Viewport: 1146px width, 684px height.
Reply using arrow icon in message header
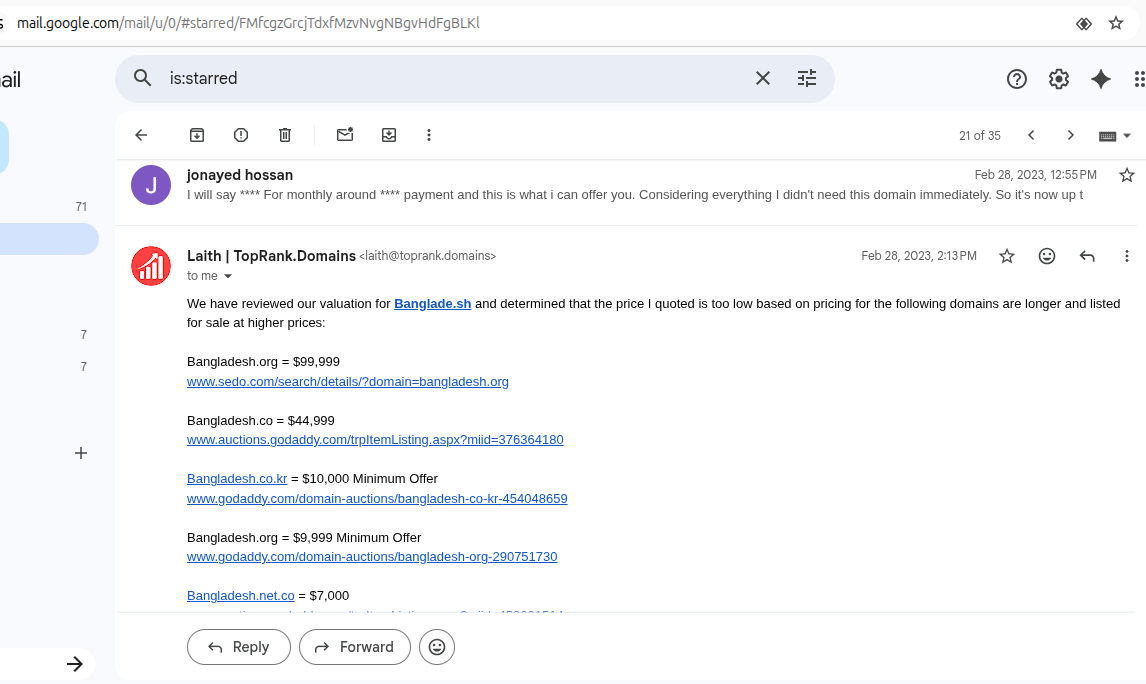point(1087,256)
